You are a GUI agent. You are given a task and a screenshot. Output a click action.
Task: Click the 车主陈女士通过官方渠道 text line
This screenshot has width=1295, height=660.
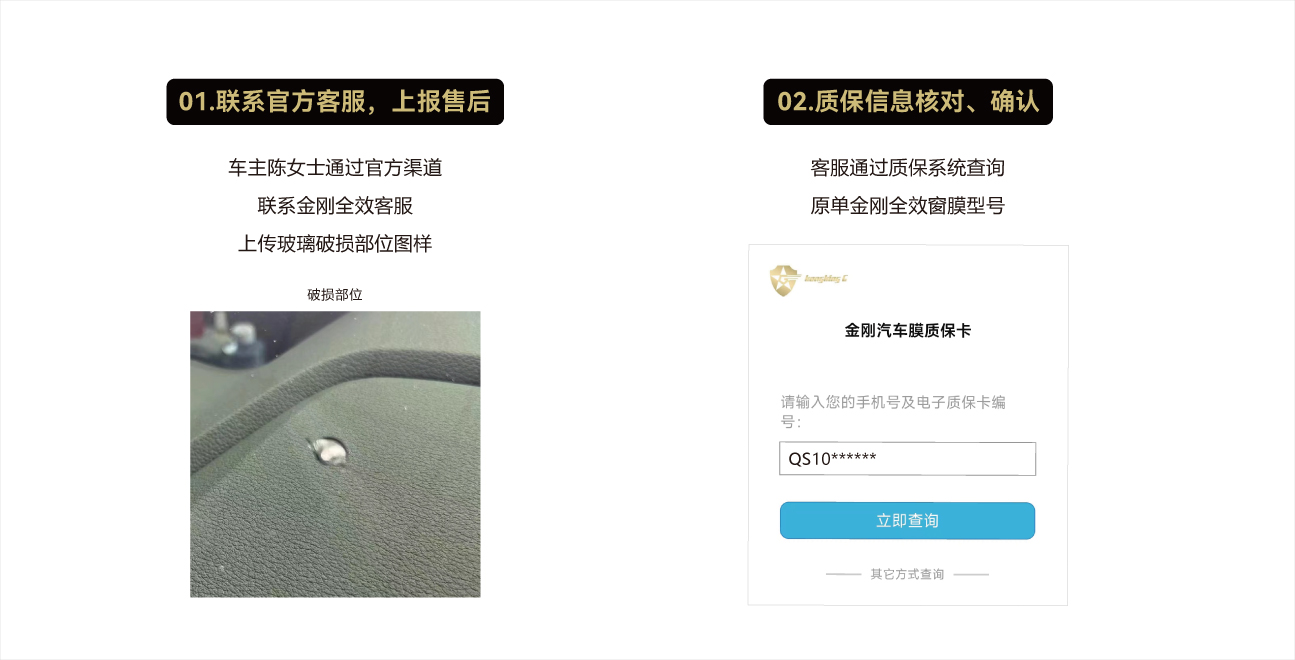coord(335,168)
